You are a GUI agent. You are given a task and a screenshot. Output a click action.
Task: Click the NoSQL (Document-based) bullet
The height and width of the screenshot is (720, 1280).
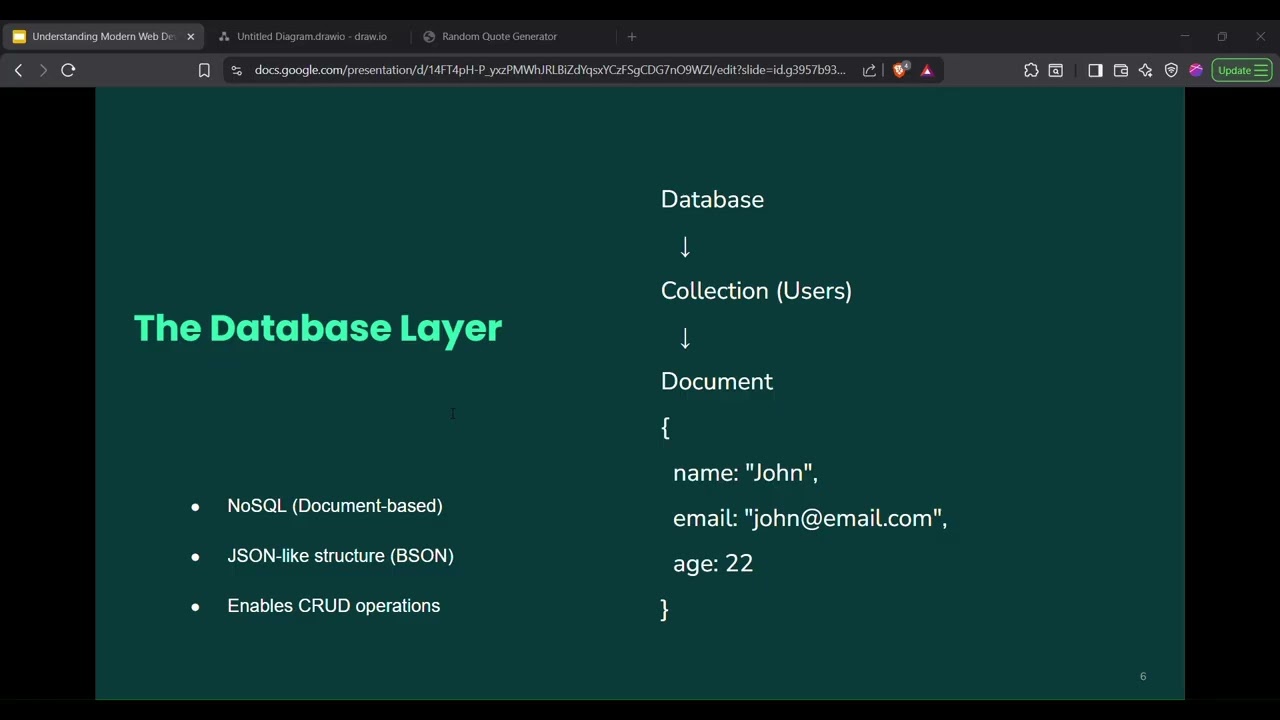click(x=335, y=506)
